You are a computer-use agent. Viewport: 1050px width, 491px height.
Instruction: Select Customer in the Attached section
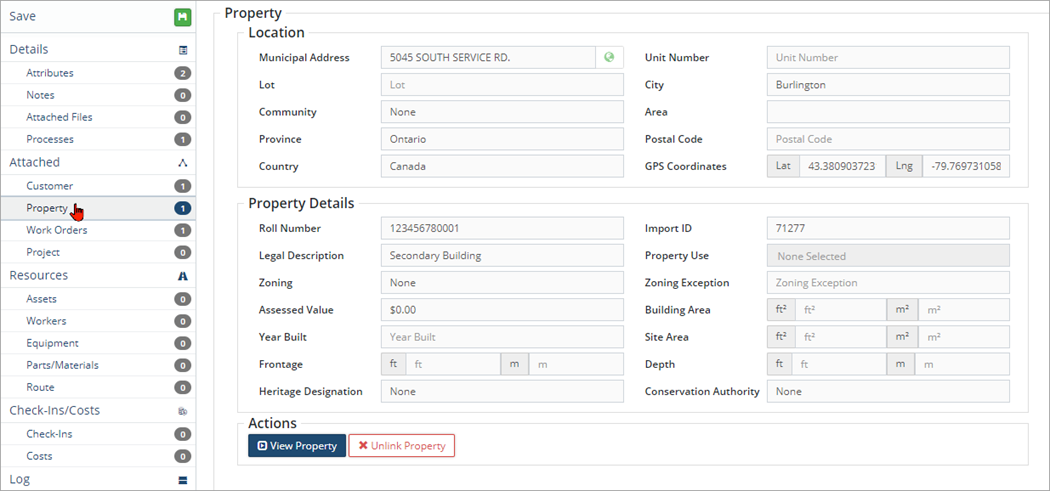[50, 186]
